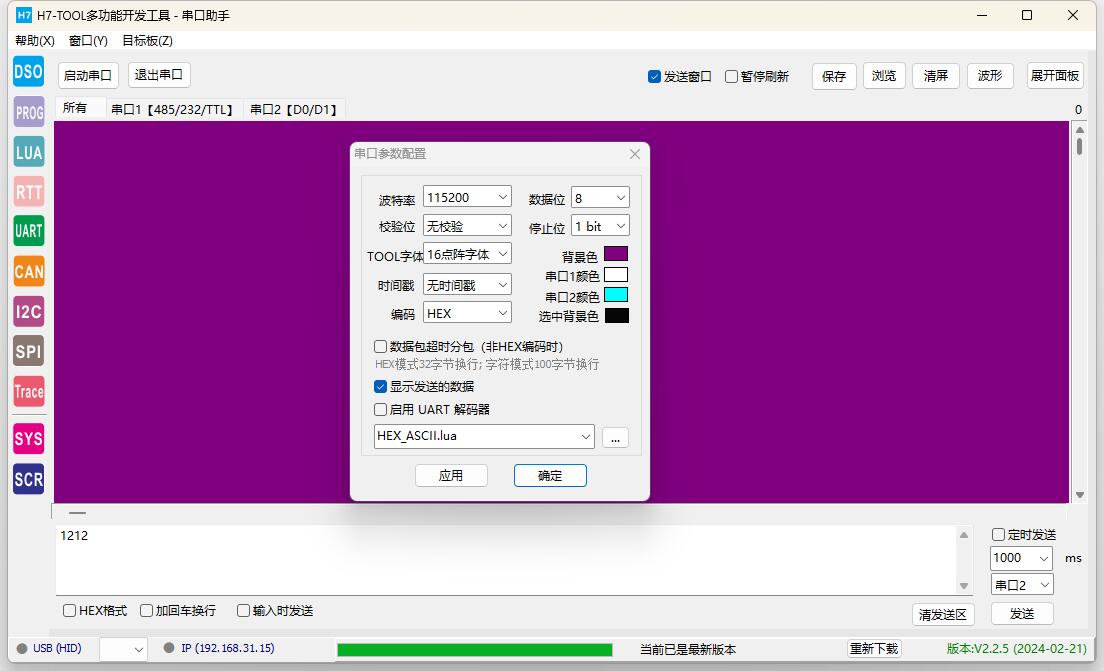Click the 退出串口 button
The image size is (1104, 671).
pos(158,75)
